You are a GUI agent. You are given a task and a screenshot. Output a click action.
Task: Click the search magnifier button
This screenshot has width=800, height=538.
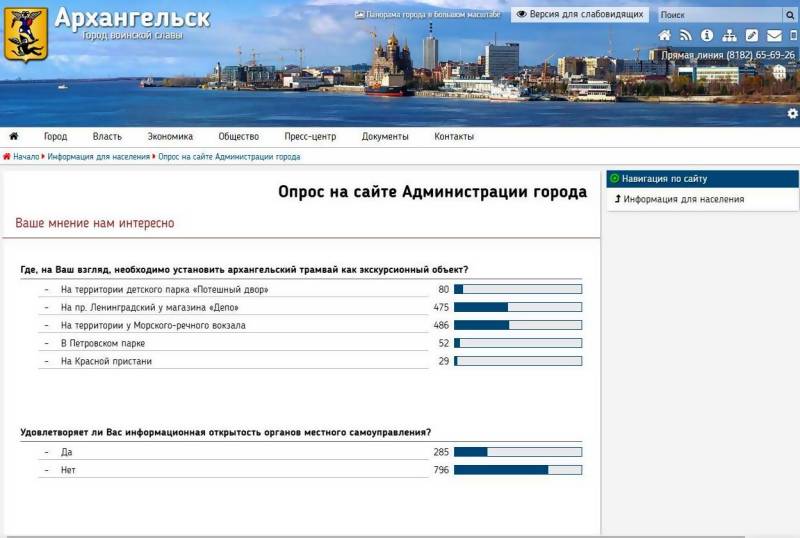pos(790,15)
